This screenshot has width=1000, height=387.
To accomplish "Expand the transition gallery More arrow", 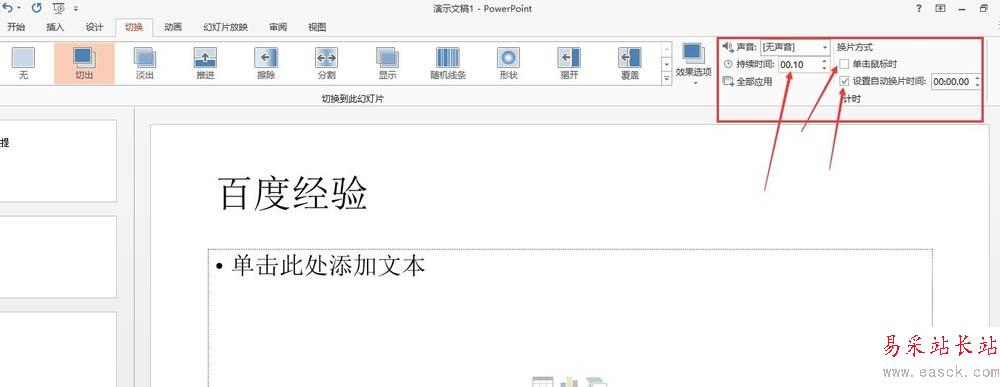I will [667, 78].
